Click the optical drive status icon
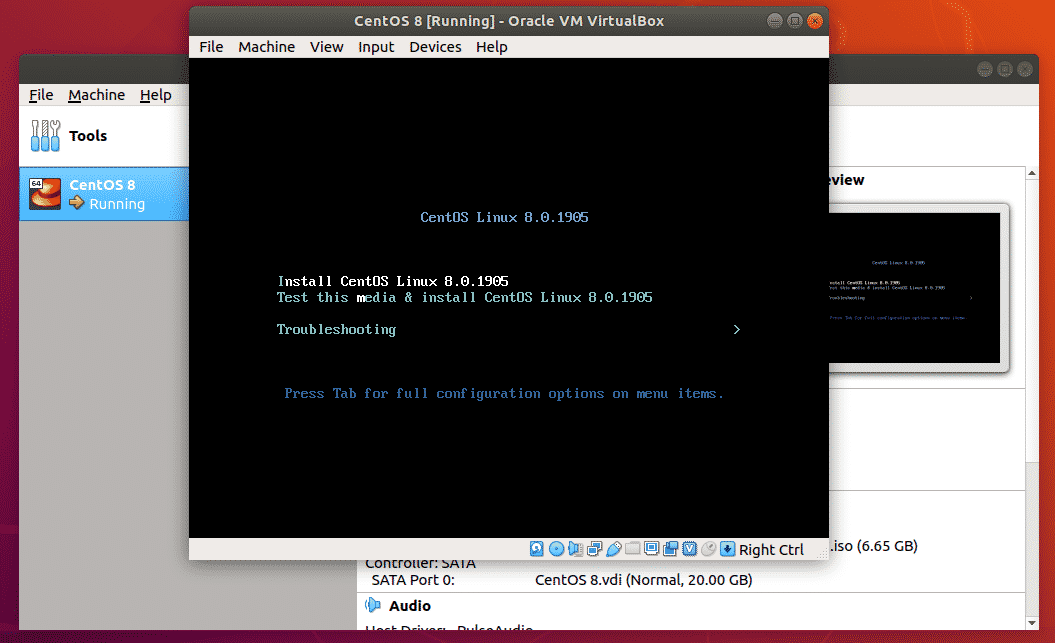Viewport: 1055px width, 643px height. (x=557, y=548)
